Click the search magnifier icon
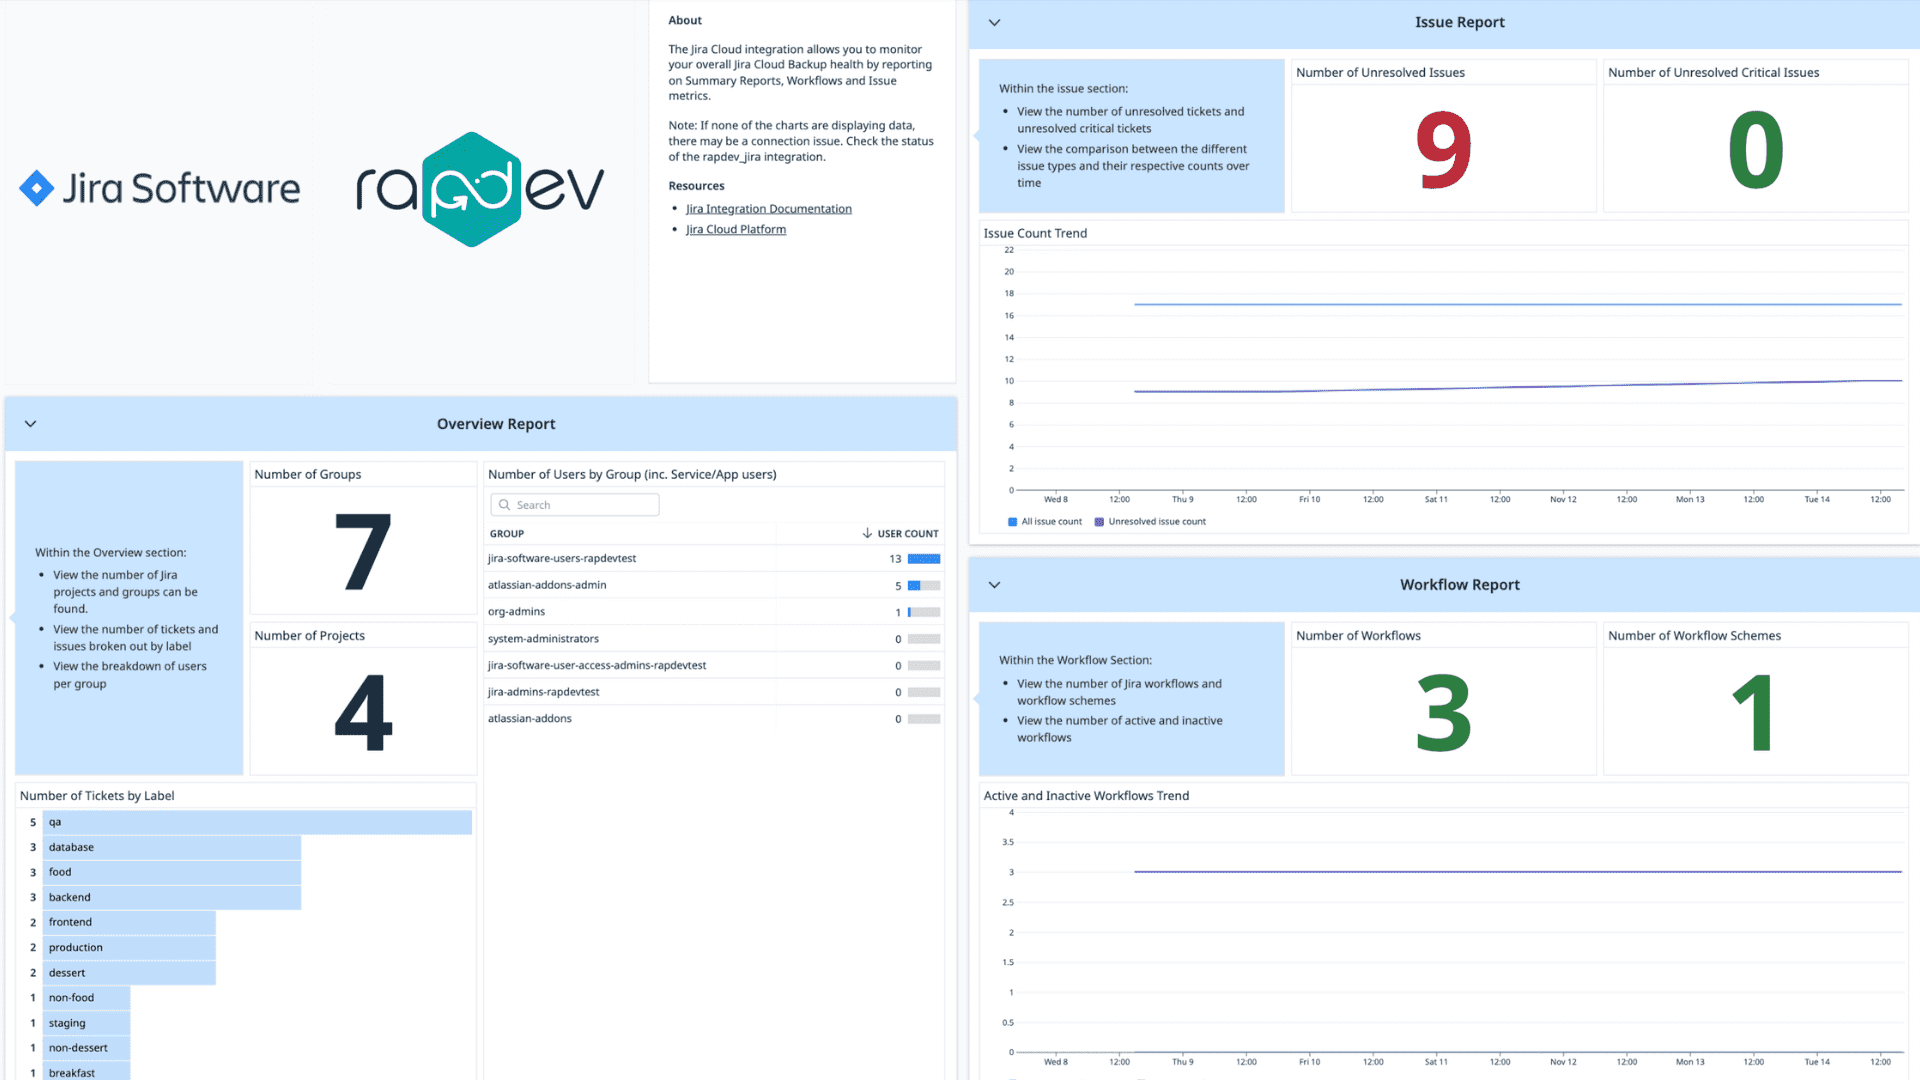Image resolution: width=1920 pixels, height=1080 pixels. pyautogui.click(x=505, y=505)
